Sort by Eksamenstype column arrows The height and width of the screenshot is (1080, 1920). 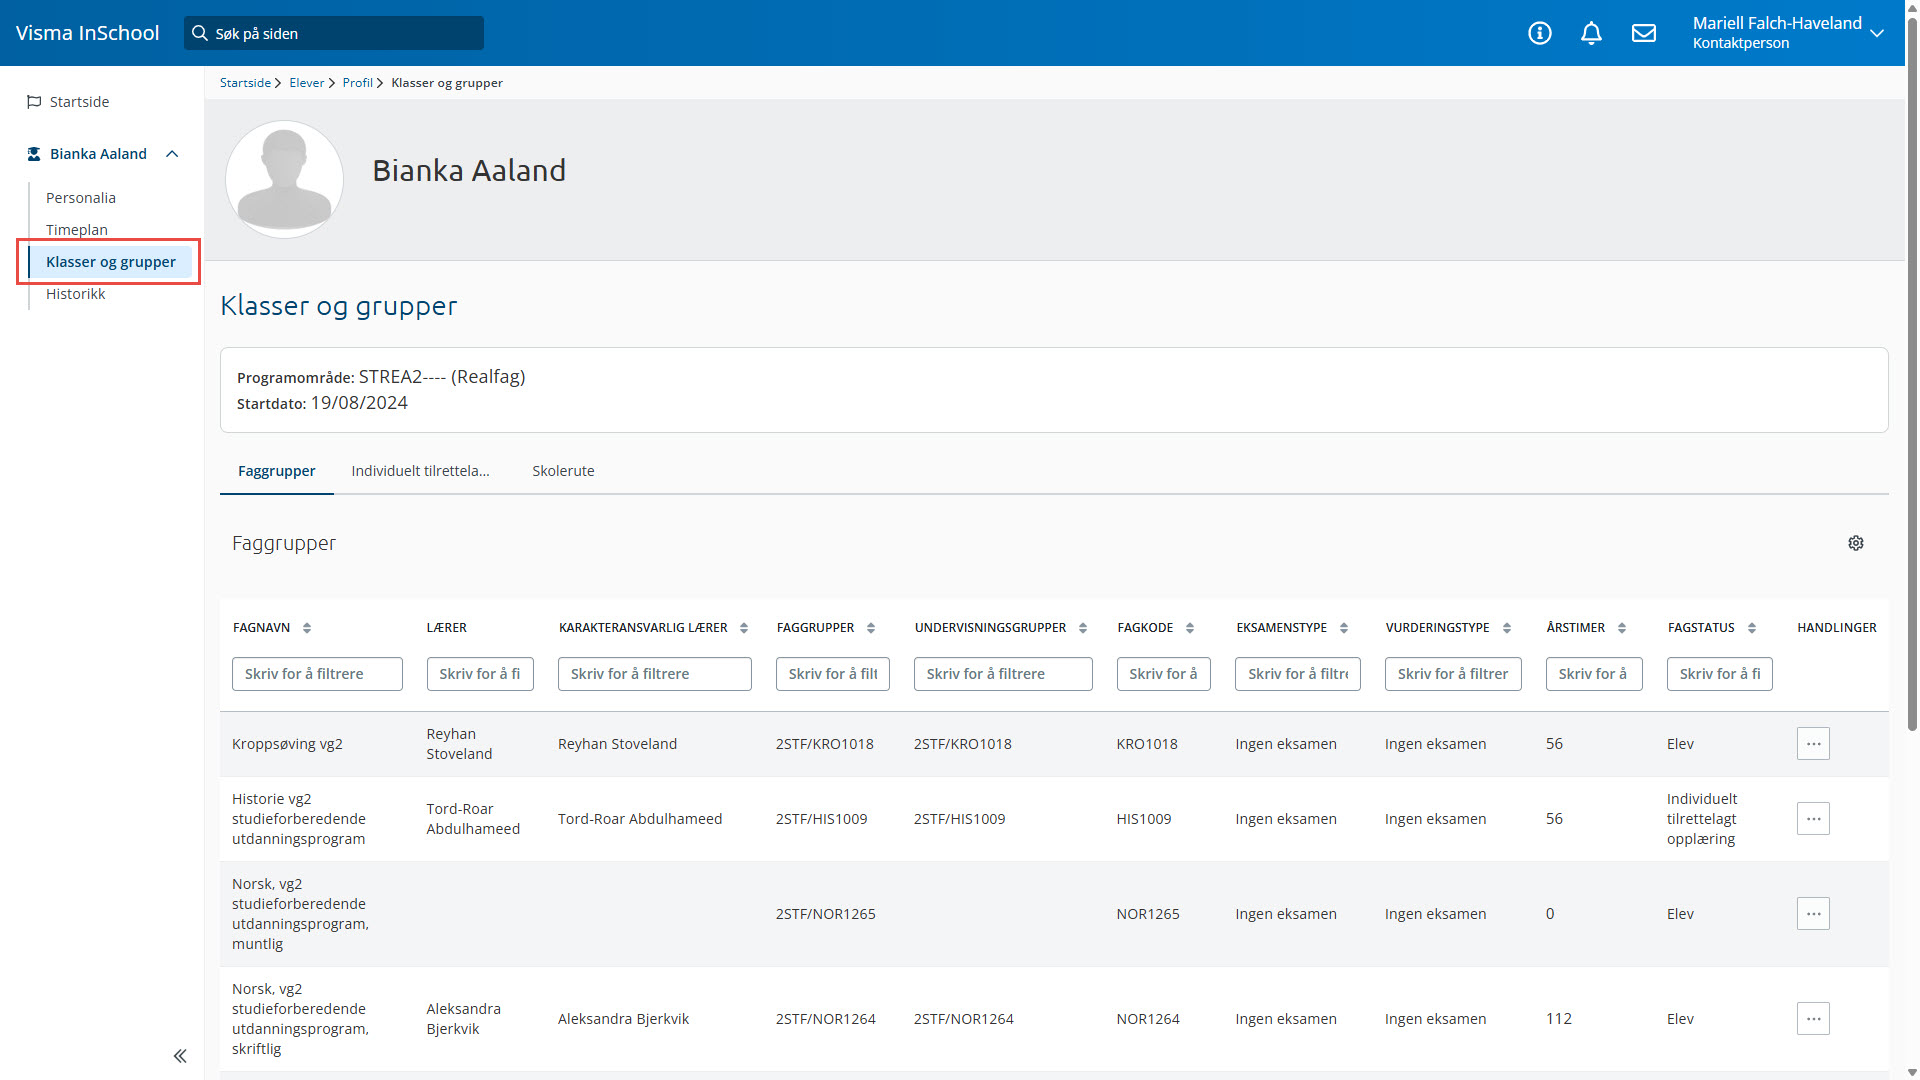point(1344,628)
